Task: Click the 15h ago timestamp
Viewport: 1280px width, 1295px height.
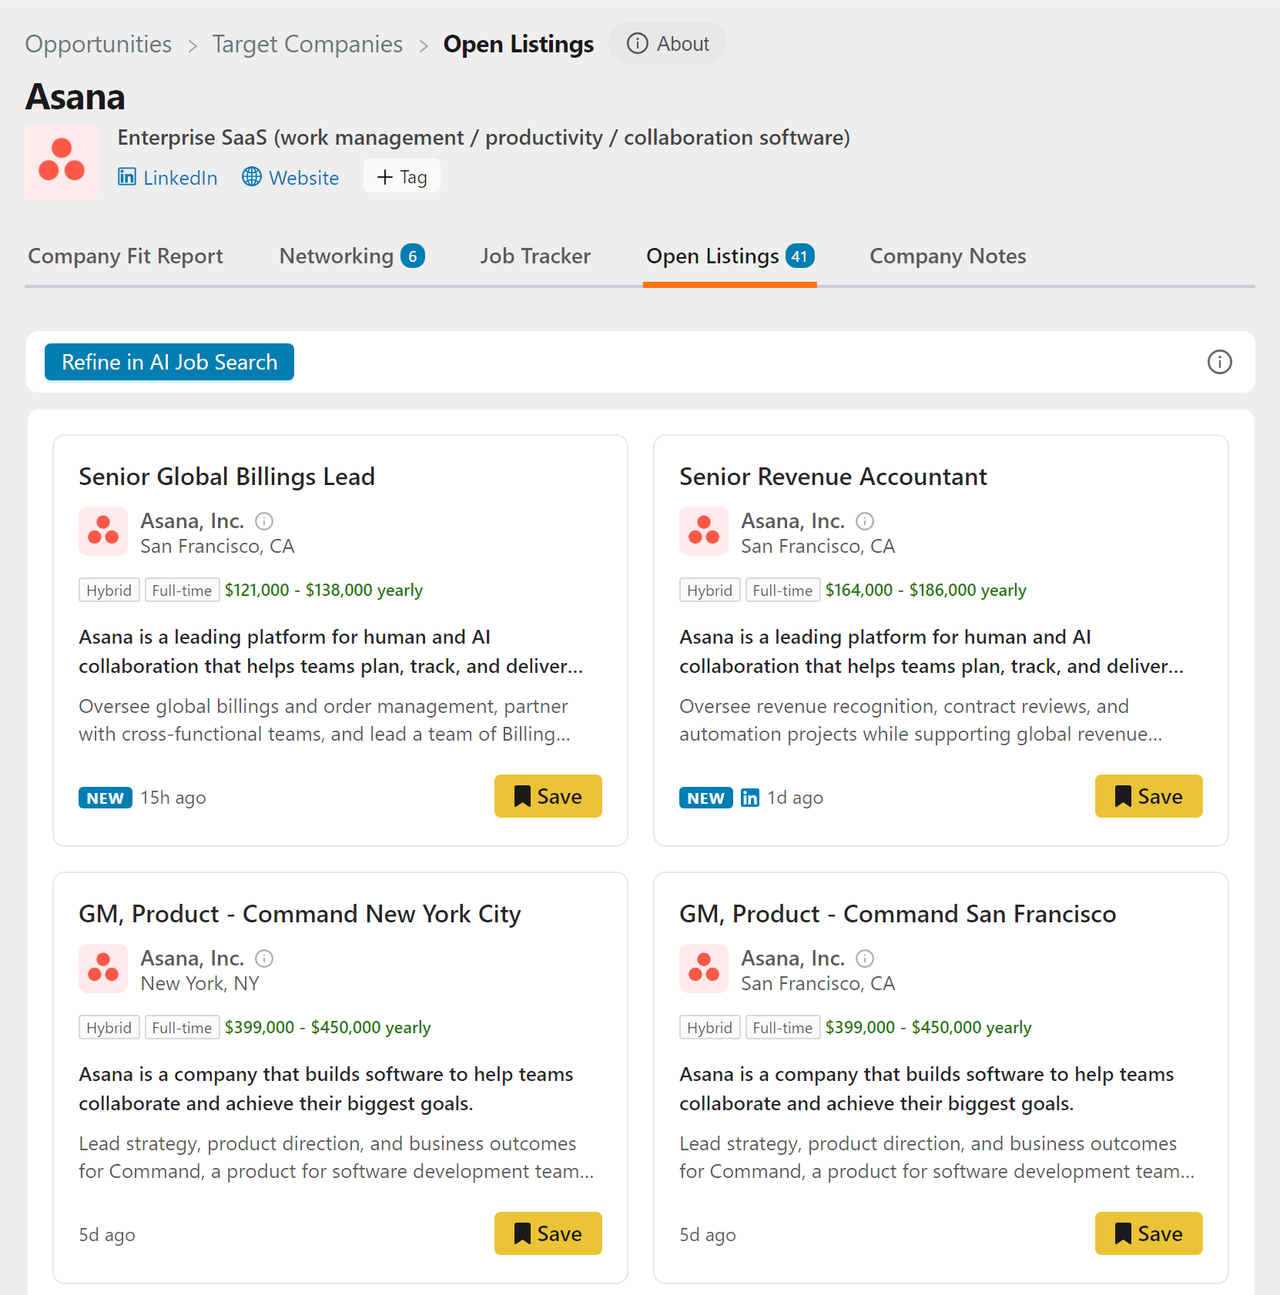Action: (173, 798)
